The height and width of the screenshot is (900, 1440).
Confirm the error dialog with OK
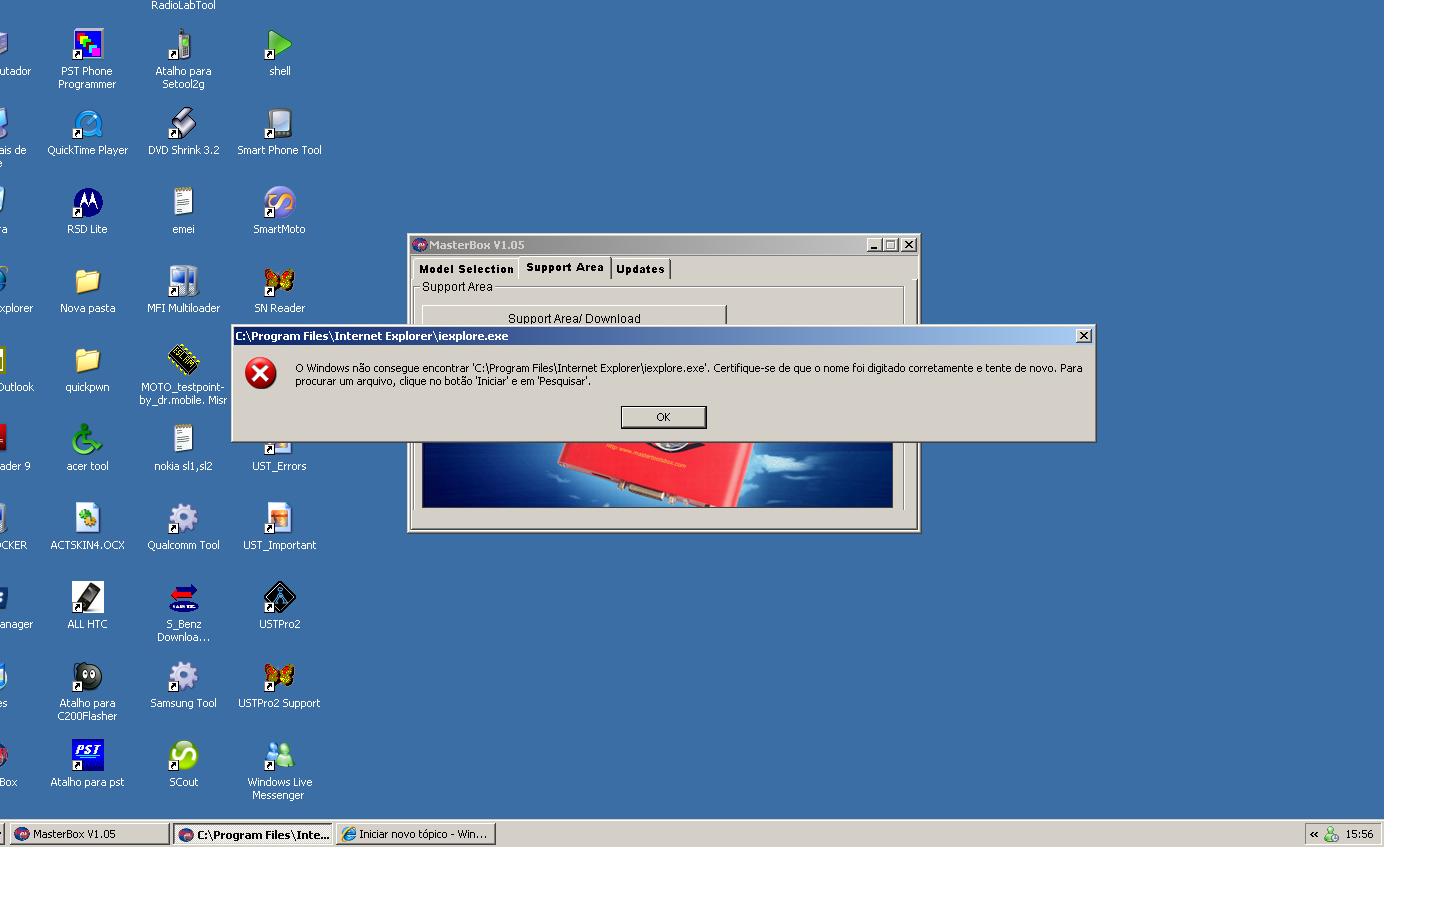pyautogui.click(x=663, y=417)
